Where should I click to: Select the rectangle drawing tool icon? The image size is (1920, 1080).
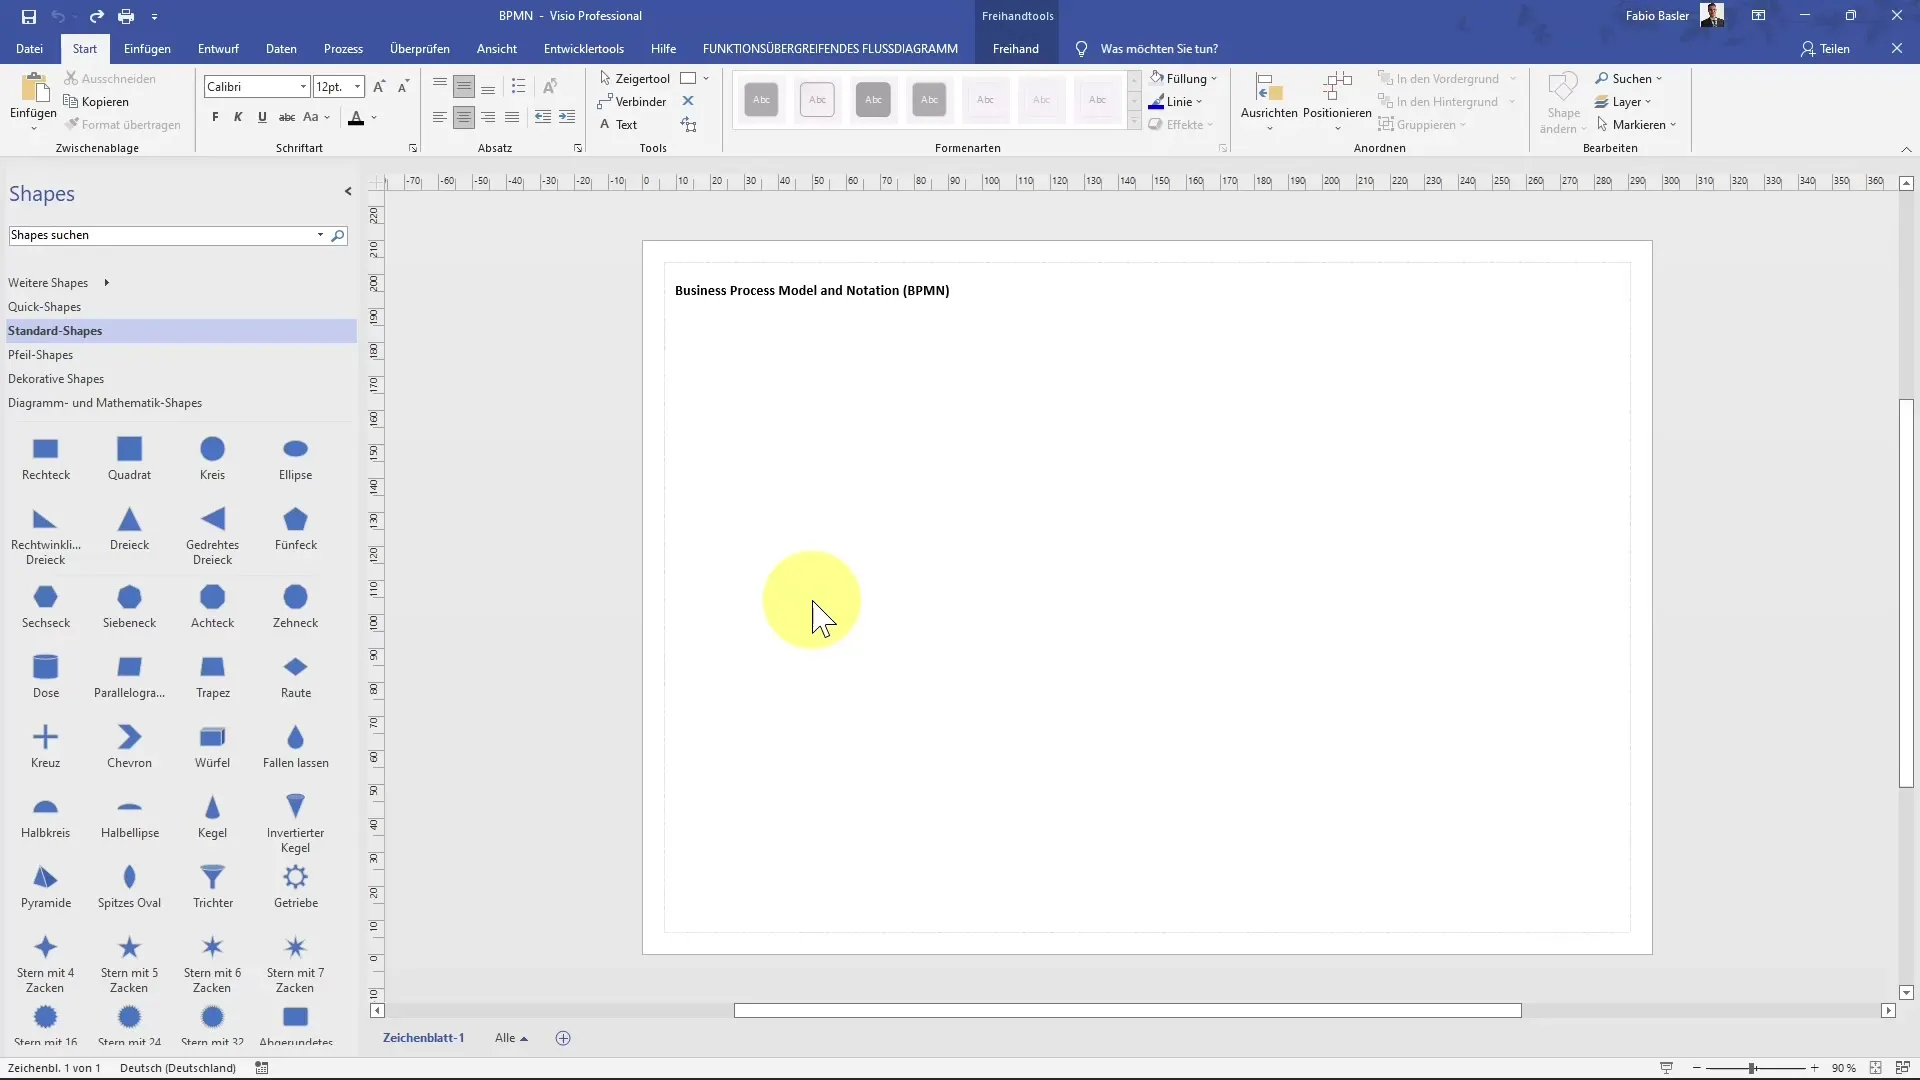click(688, 78)
